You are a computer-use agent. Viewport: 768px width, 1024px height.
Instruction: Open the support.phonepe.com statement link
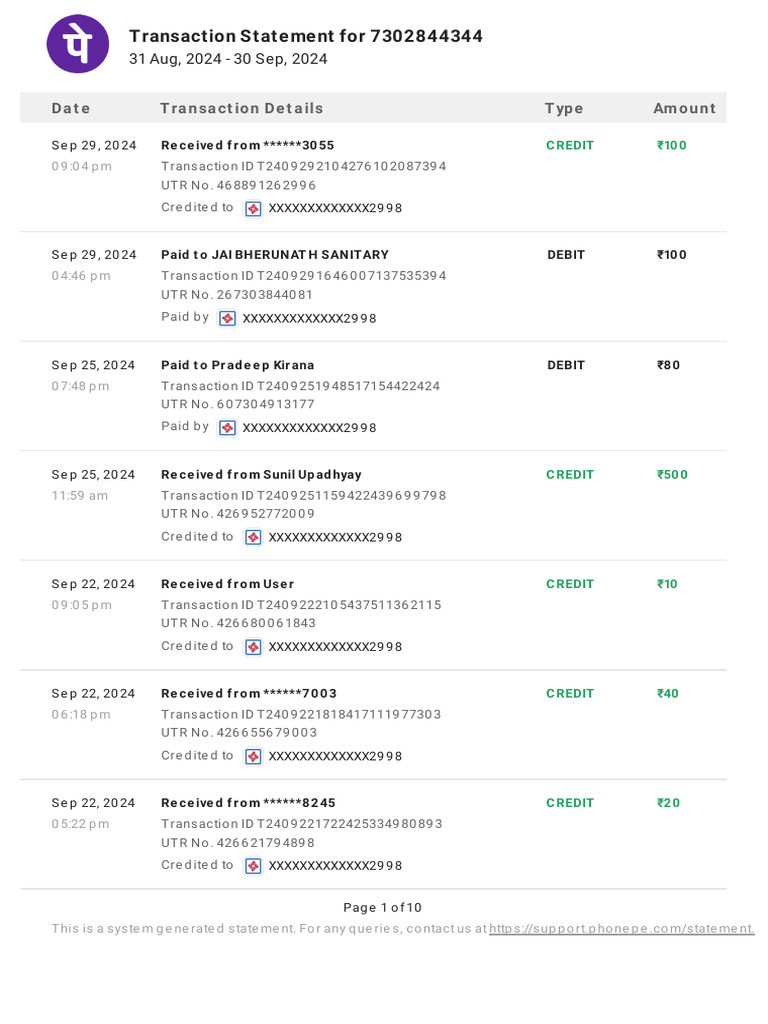coord(621,929)
